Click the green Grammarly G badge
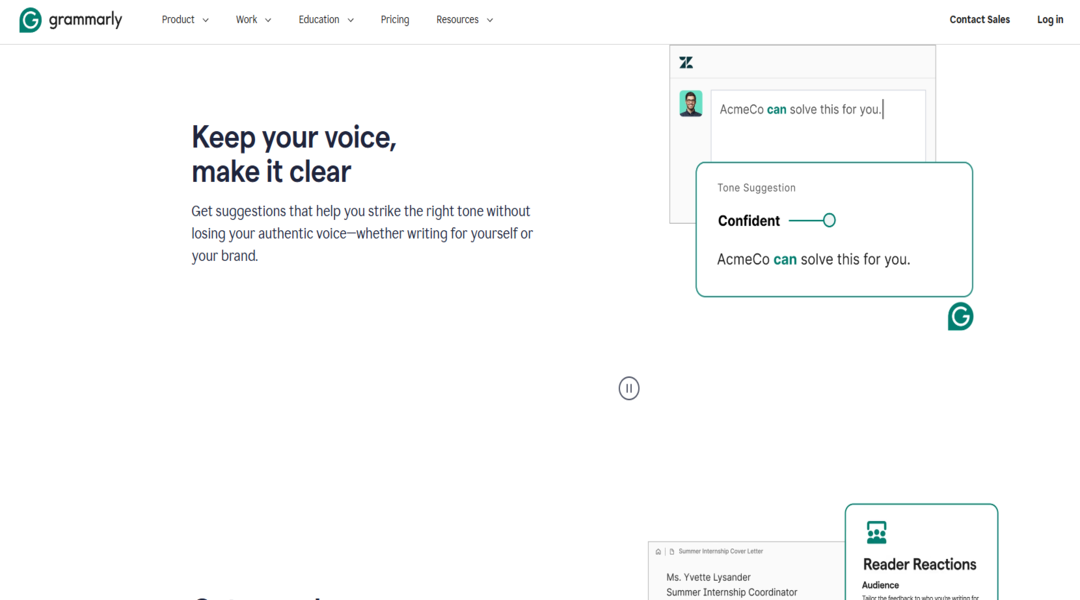The image size is (1080, 600). (960, 317)
